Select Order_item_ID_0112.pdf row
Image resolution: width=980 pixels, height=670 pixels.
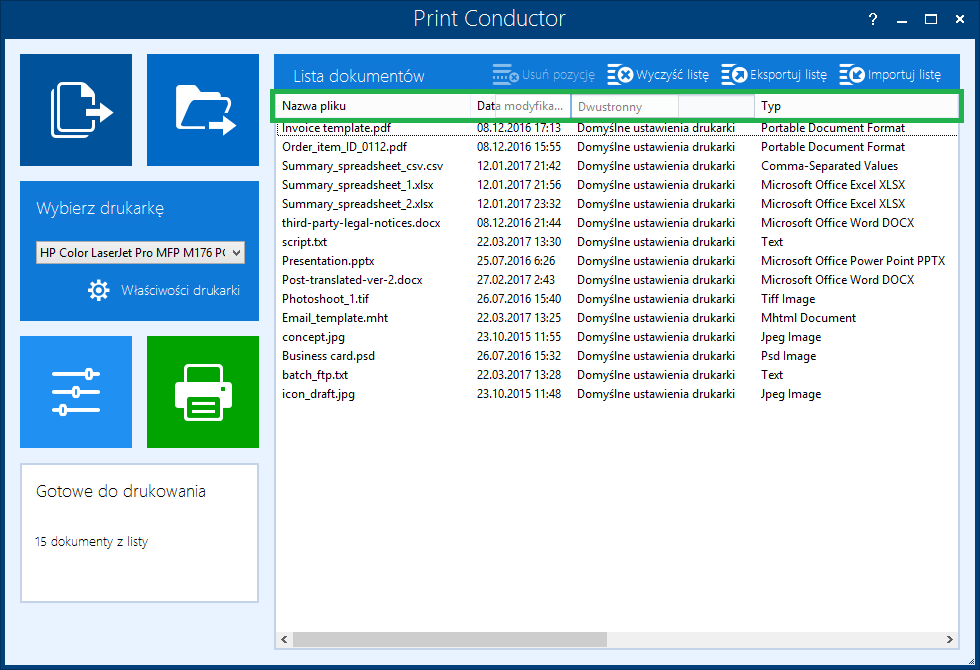pyautogui.click(x=616, y=147)
